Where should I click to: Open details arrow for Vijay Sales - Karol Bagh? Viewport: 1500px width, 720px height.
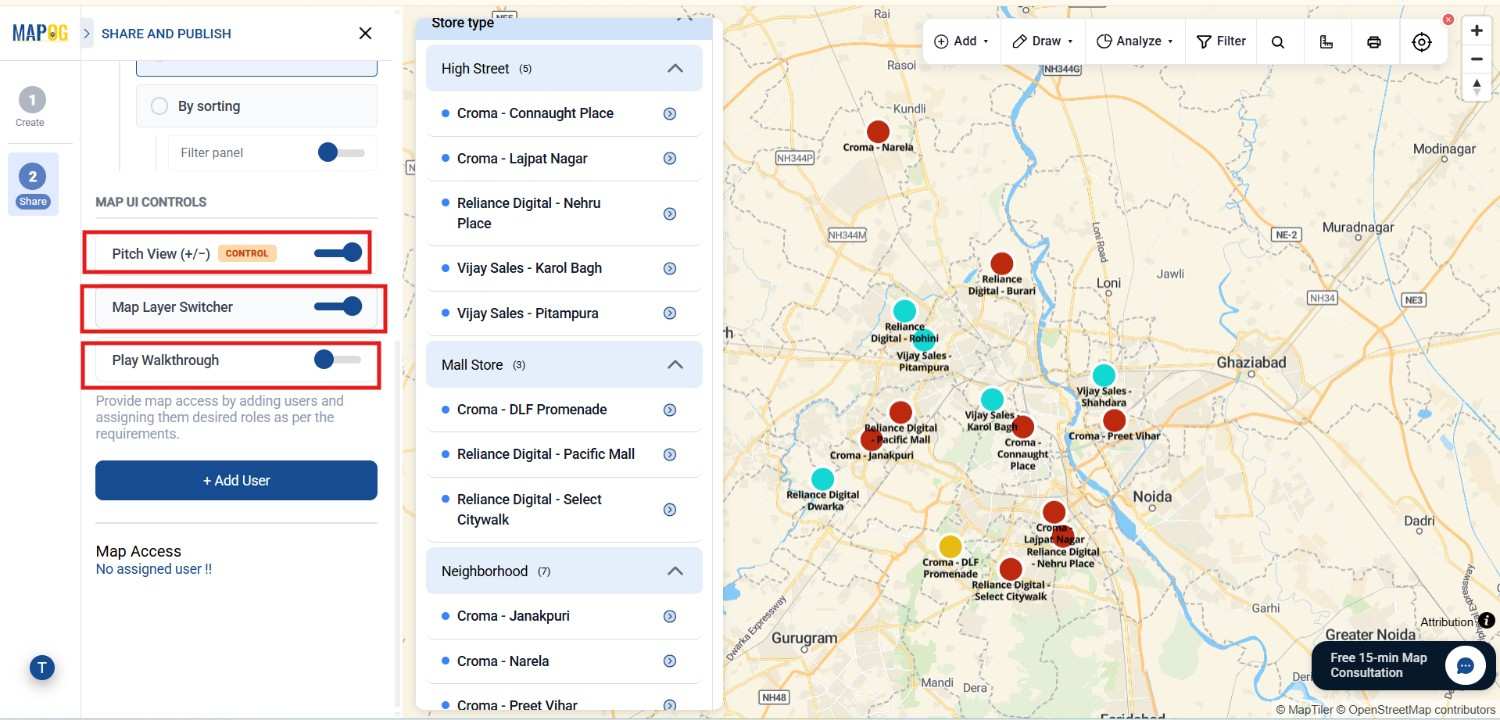670,269
